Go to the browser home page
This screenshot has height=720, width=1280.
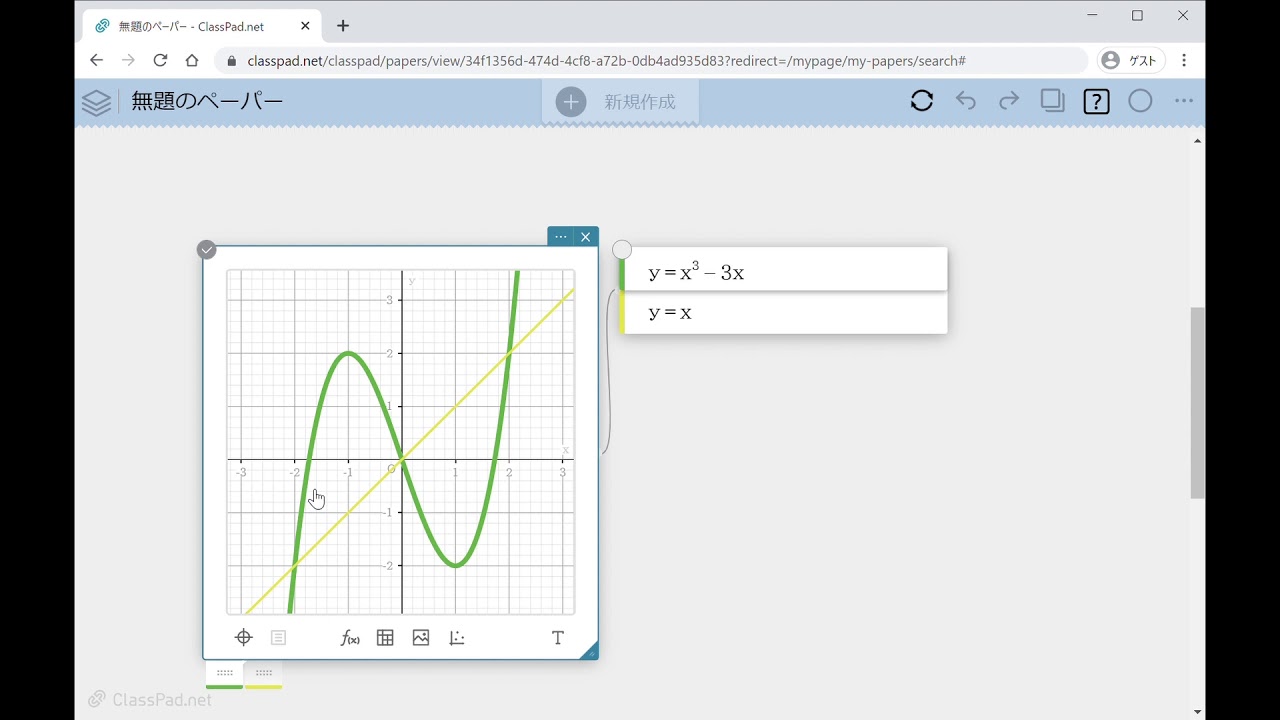(x=192, y=60)
